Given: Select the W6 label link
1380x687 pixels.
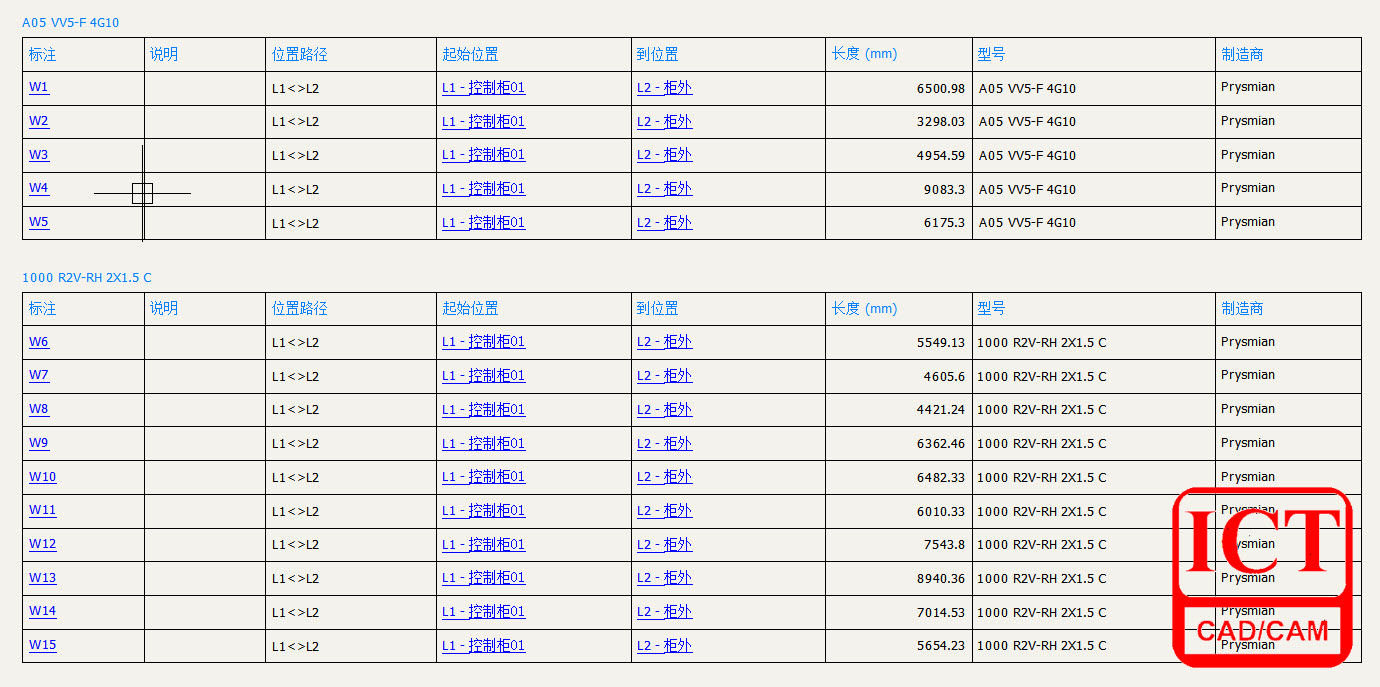Looking at the screenshot, I should pyautogui.click(x=38, y=342).
